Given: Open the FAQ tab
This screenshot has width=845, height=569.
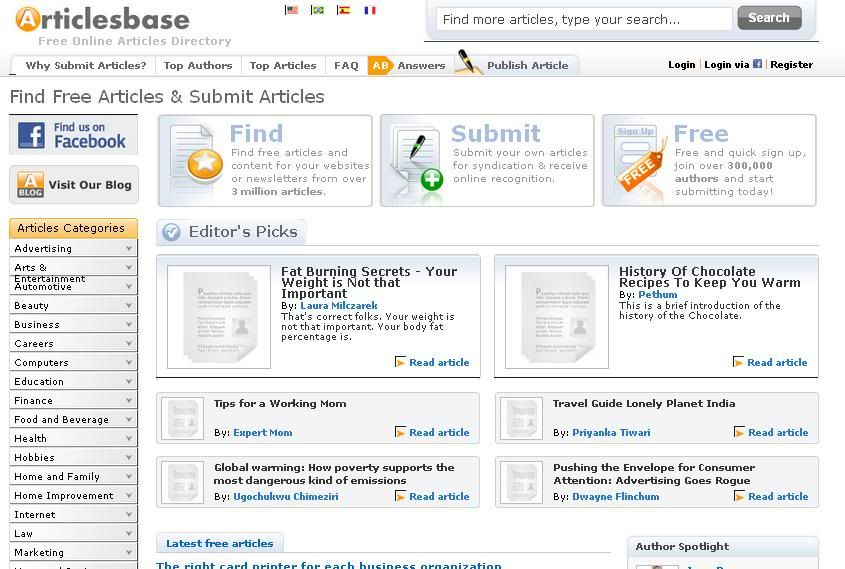Looking at the screenshot, I should click(346, 65).
